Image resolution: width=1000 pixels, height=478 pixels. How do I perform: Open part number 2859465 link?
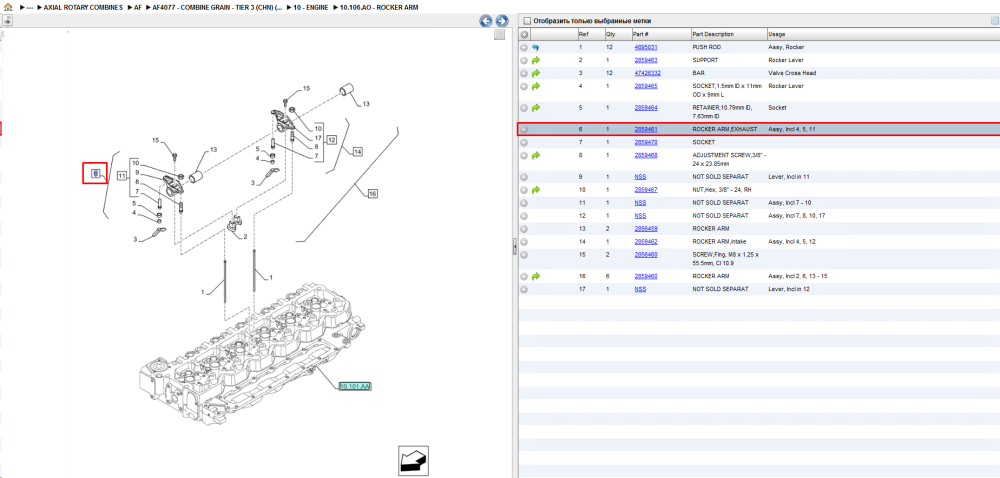tap(645, 85)
